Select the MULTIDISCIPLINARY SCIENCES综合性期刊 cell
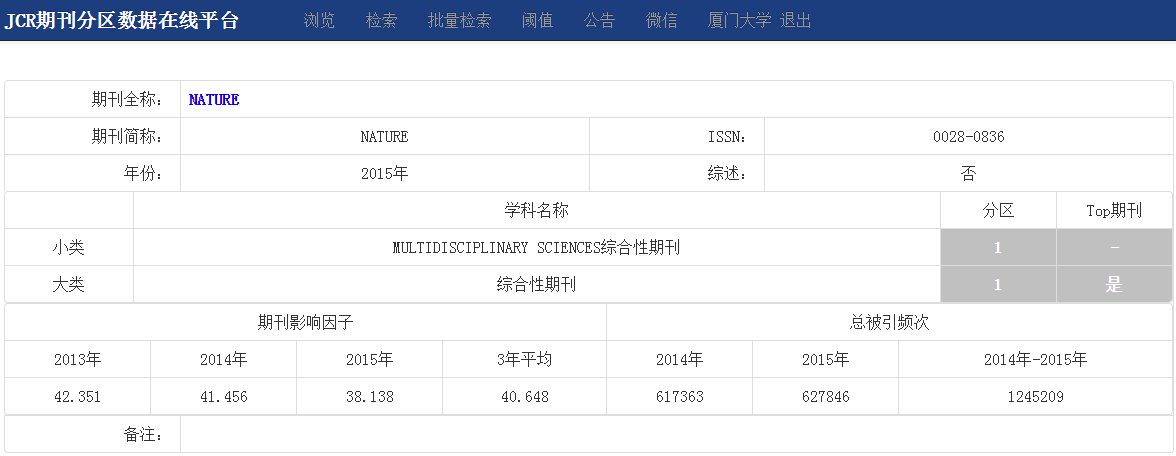 tap(536, 248)
